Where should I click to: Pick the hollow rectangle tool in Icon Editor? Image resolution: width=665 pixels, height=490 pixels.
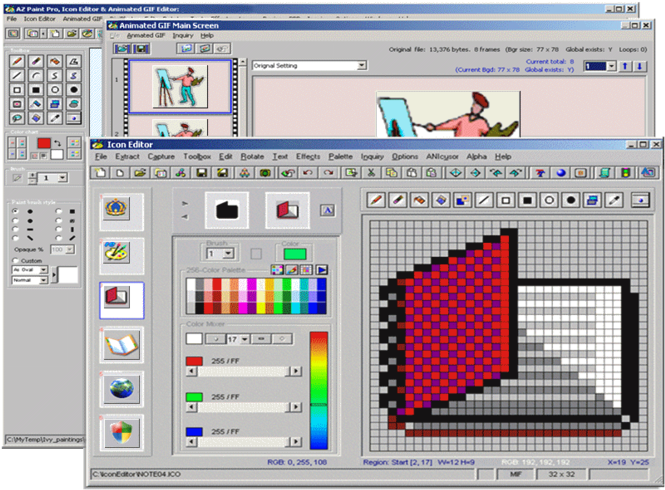506,200
